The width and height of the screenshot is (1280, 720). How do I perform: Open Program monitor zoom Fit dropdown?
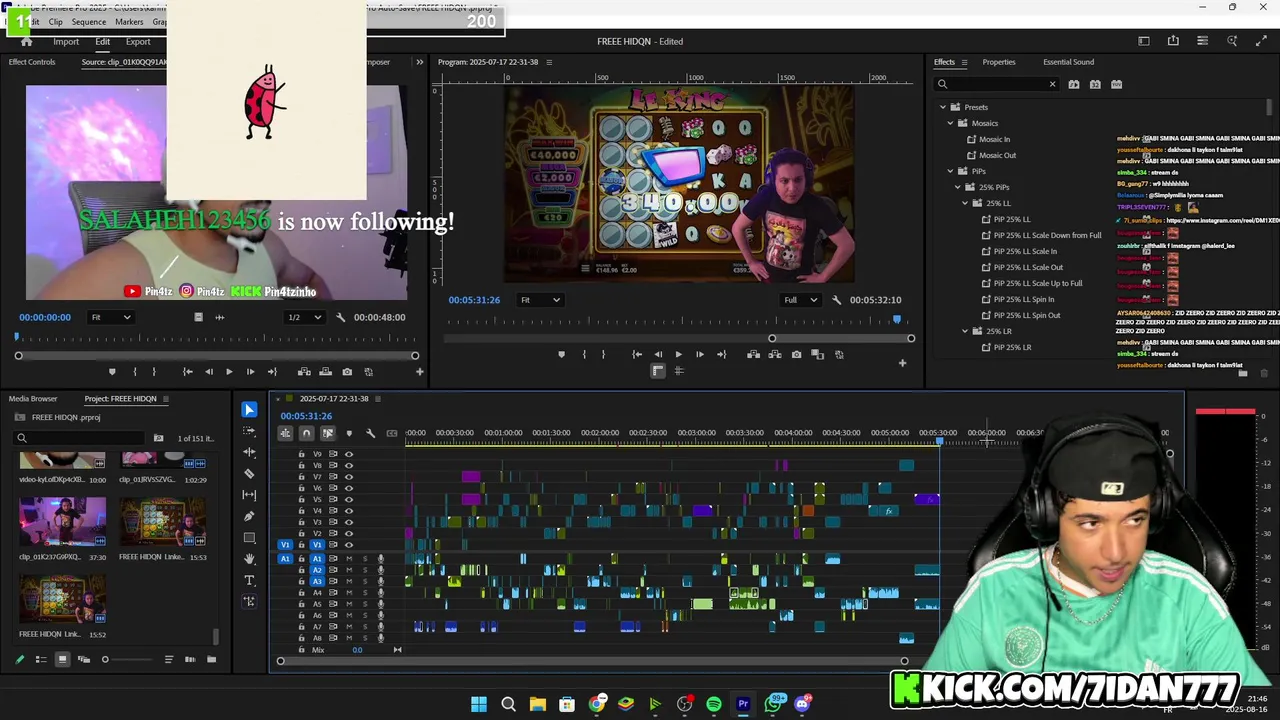(x=539, y=300)
